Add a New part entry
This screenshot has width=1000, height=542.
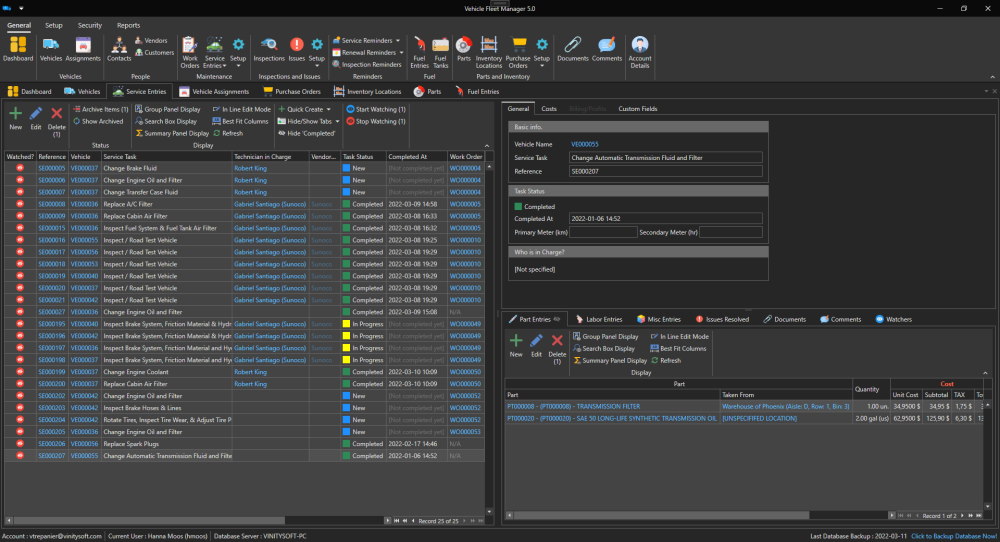pyautogui.click(x=516, y=346)
